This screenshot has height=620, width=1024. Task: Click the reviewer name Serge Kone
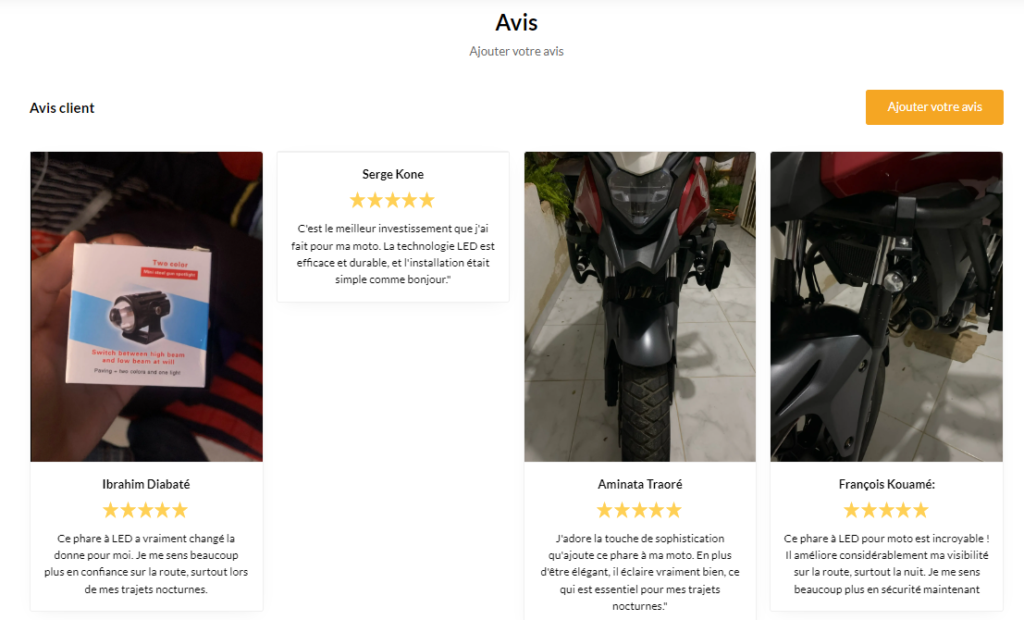click(x=392, y=174)
